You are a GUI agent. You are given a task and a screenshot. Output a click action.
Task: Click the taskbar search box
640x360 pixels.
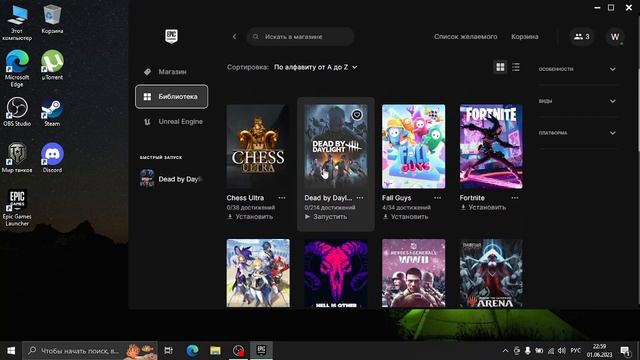click(x=90, y=350)
